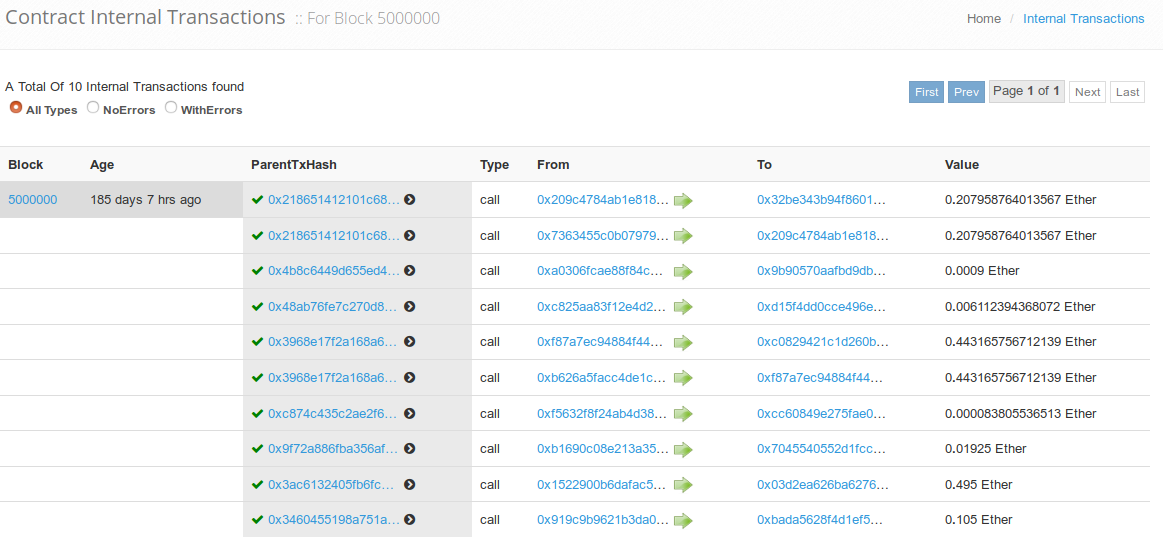Open block 5000000 link
This screenshot has height=556, width=1163.
click(33, 200)
